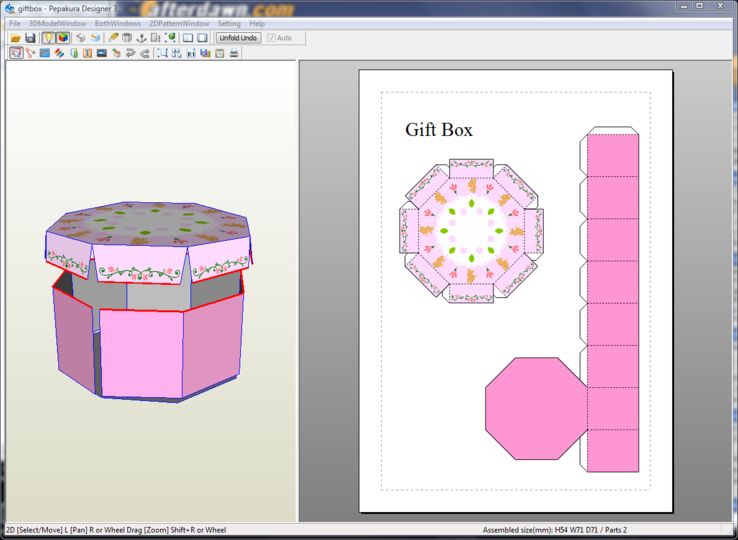The width and height of the screenshot is (738, 540).
Task: Open a file with the folder icon
Action: coord(16,38)
